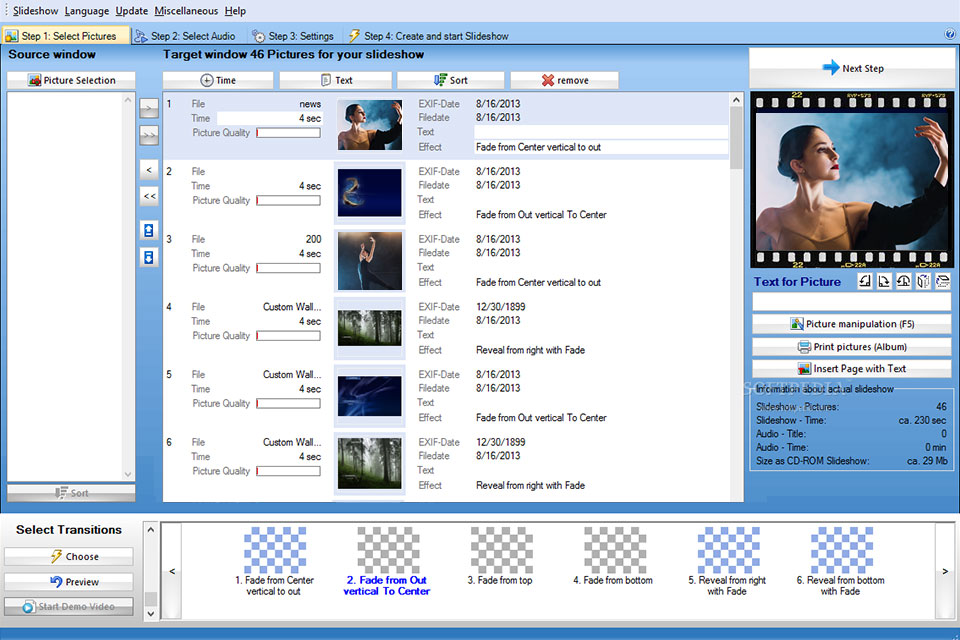Move selected picture down icon
Image resolution: width=960 pixels, height=640 pixels.
tap(149, 257)
